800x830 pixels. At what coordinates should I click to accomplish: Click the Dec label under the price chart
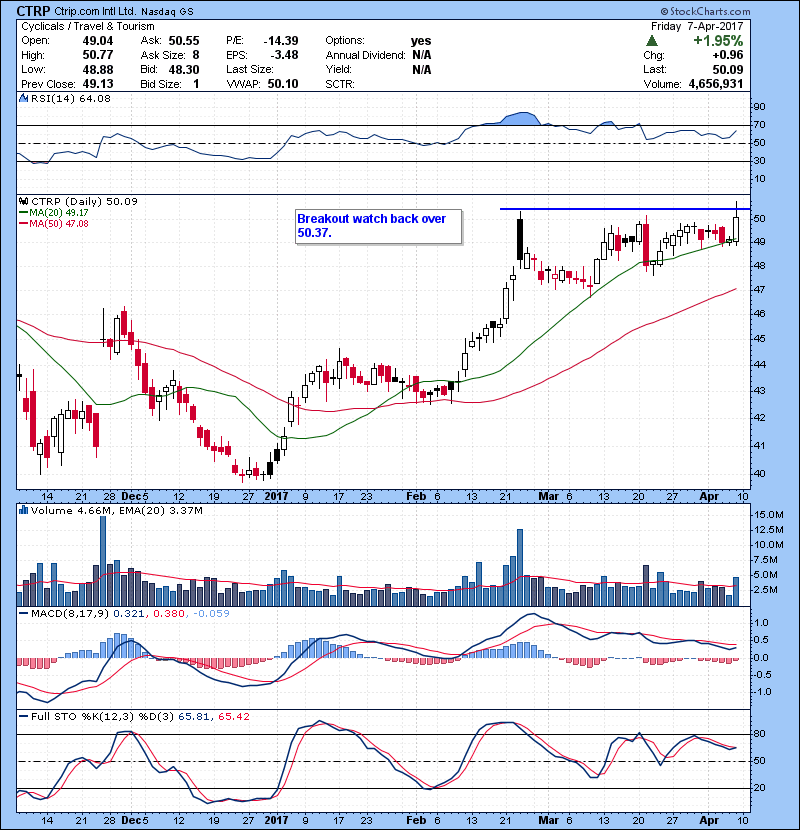(130, 497)
